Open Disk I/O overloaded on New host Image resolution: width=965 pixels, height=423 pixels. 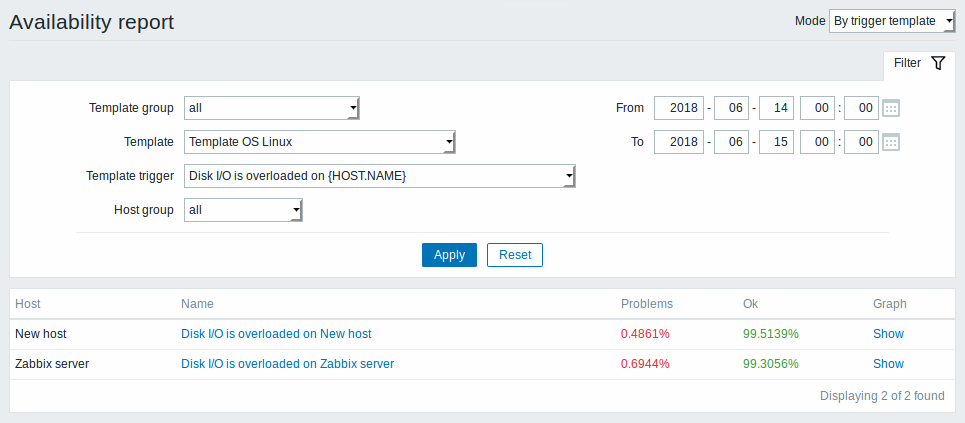point(276,334)
